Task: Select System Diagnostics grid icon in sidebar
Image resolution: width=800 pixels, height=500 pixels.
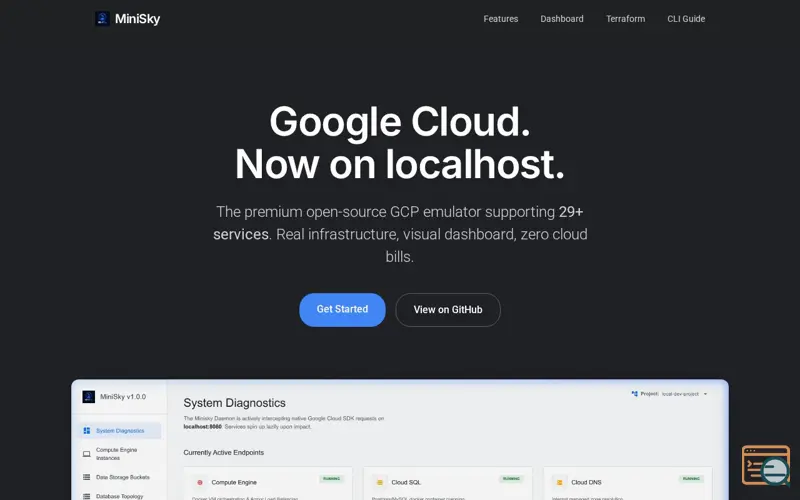Action: click(x=87, y=431)
